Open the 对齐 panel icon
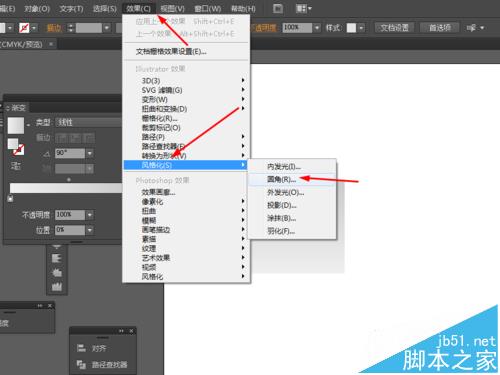Screen dimensions: 500x375 (82, 348)
